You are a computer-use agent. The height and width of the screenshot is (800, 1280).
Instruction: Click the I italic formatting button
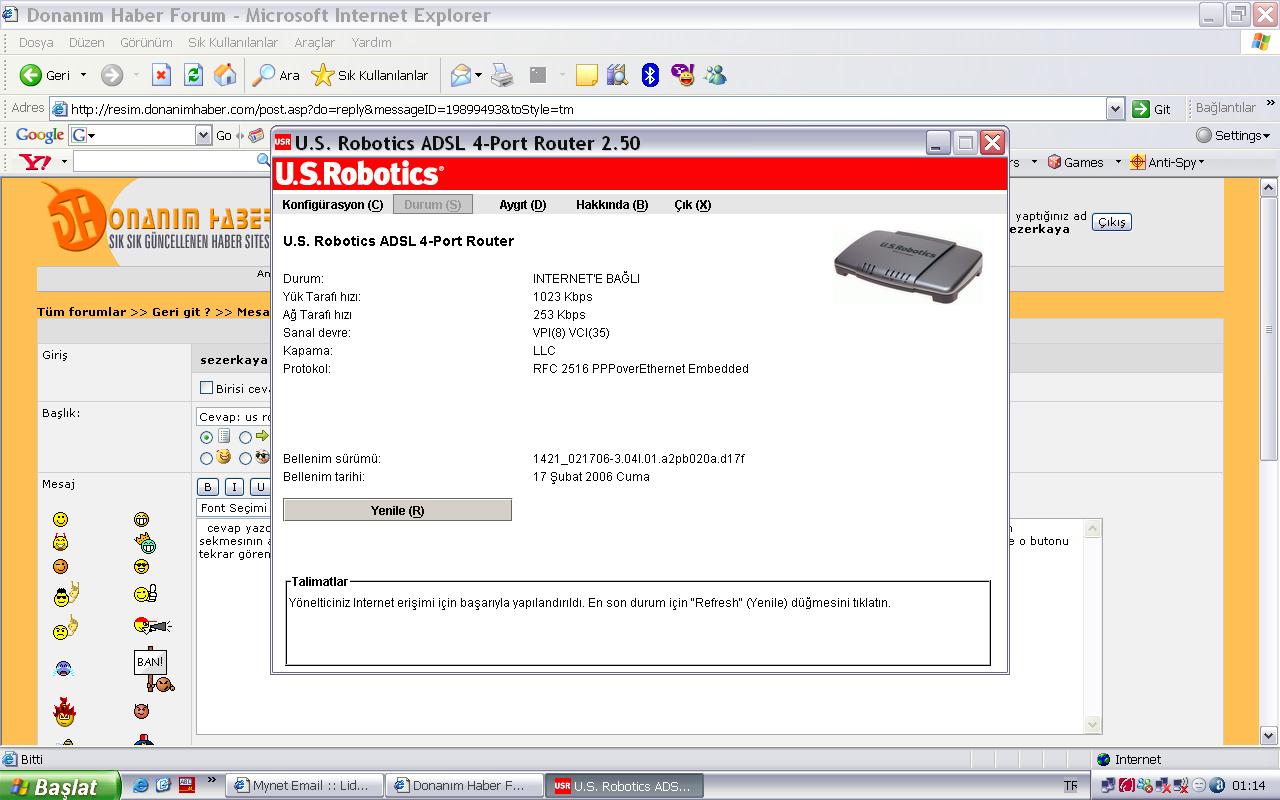[x=234, y=487]
